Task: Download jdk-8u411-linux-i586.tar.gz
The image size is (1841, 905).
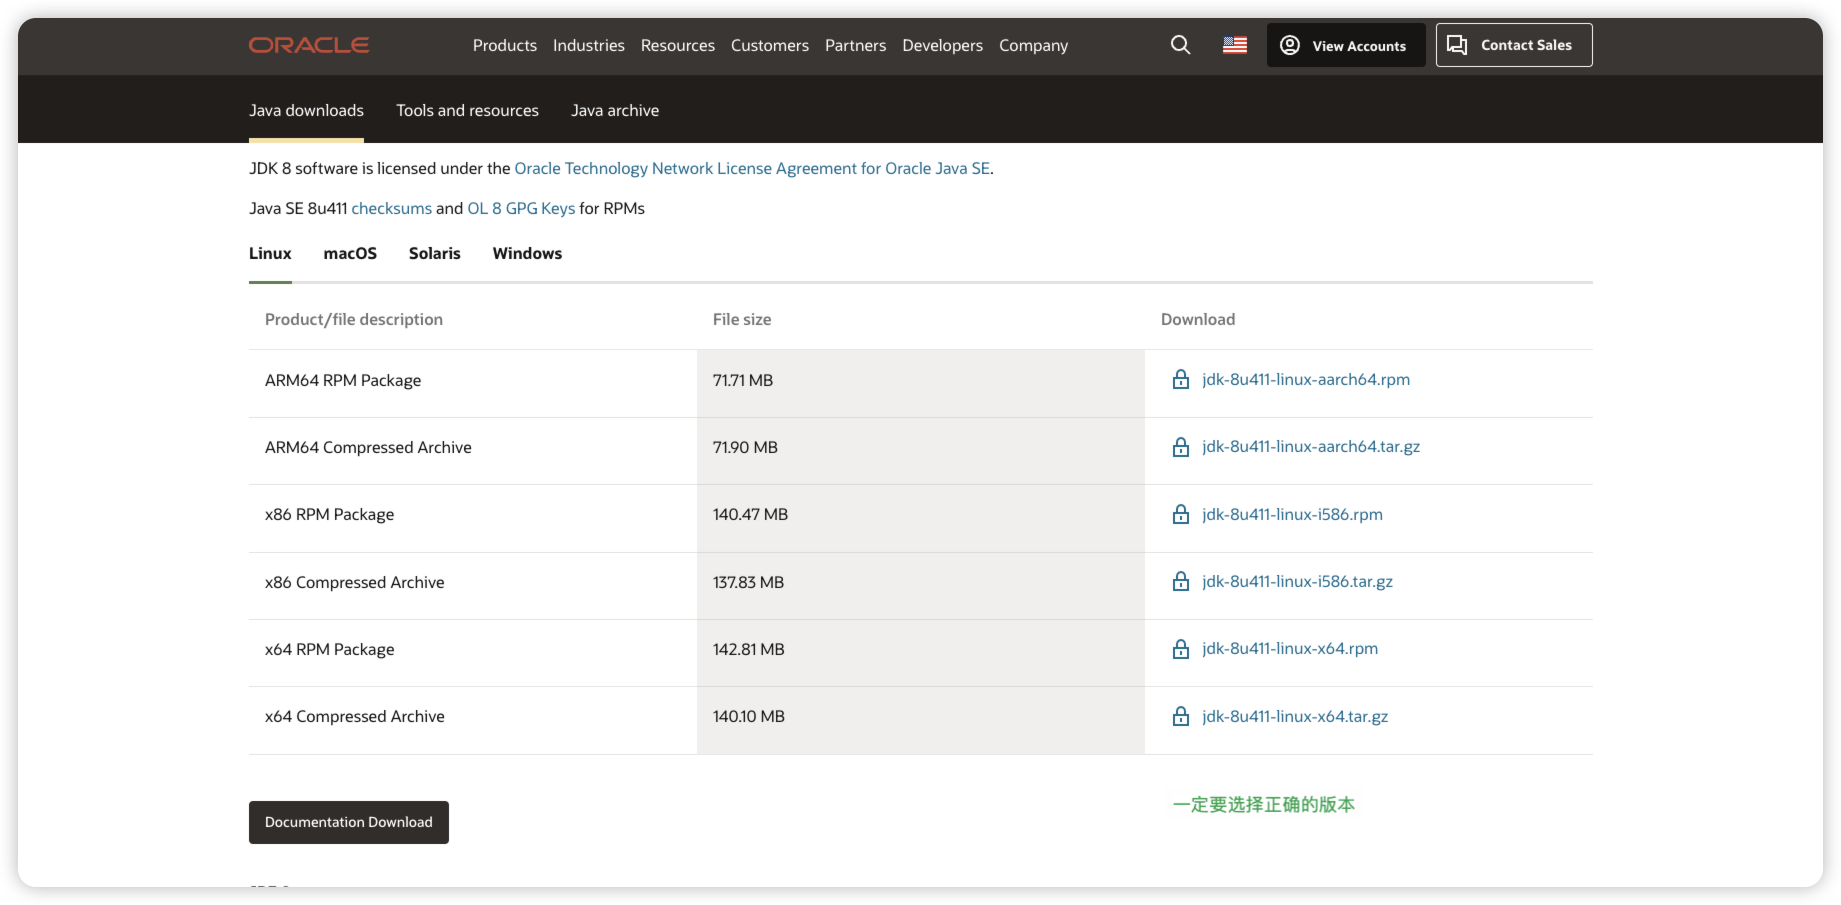Action: 1297,582
